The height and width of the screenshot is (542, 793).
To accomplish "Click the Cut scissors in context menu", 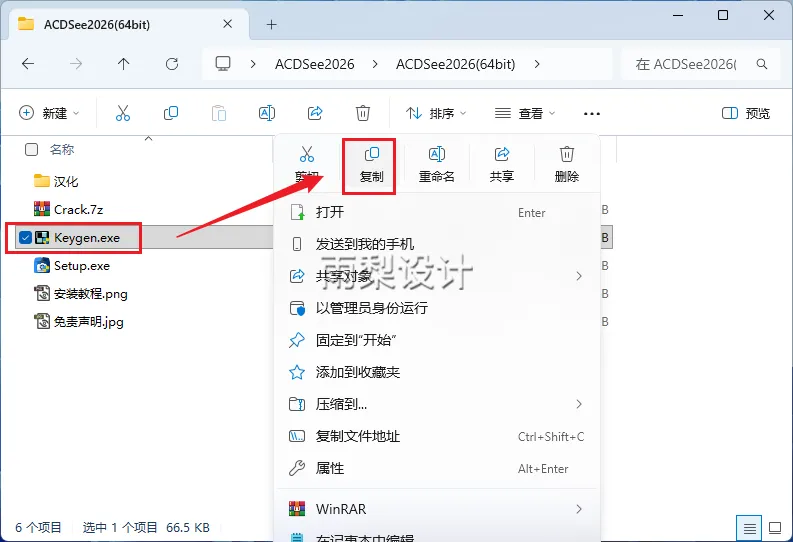I will click(306, 154).
